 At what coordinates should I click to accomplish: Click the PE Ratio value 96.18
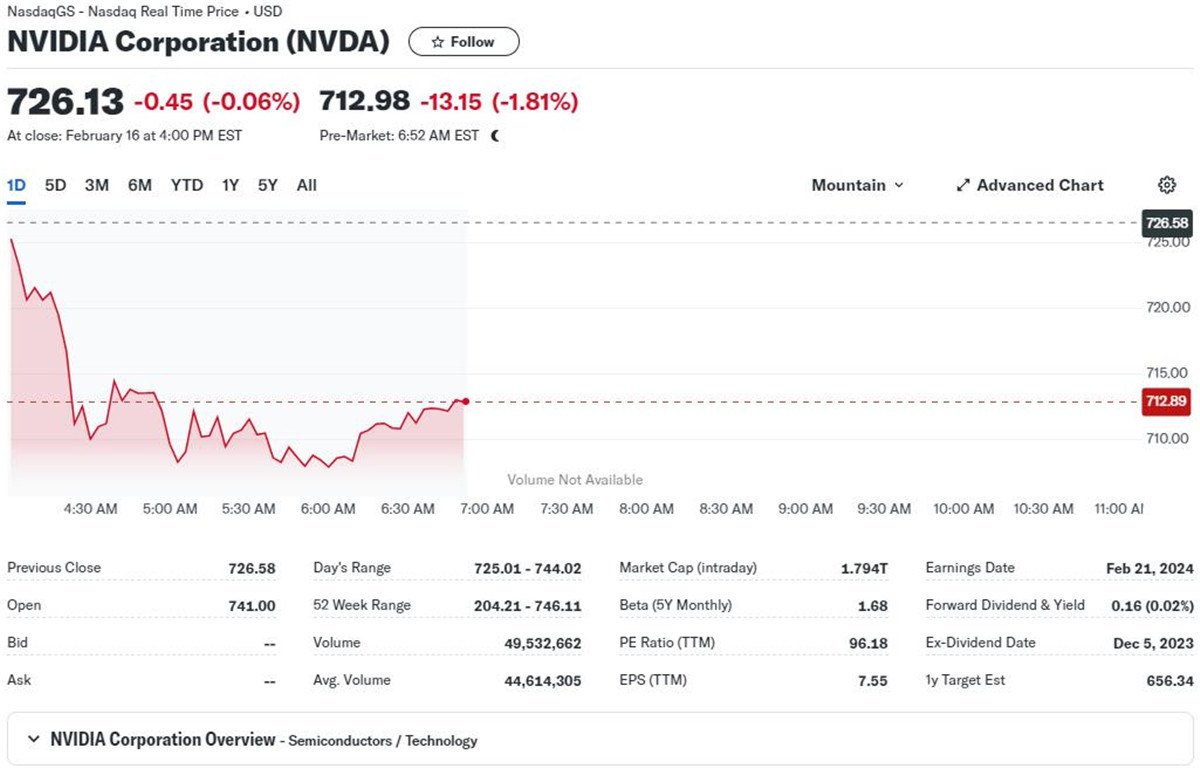click(x=868, y=643)
